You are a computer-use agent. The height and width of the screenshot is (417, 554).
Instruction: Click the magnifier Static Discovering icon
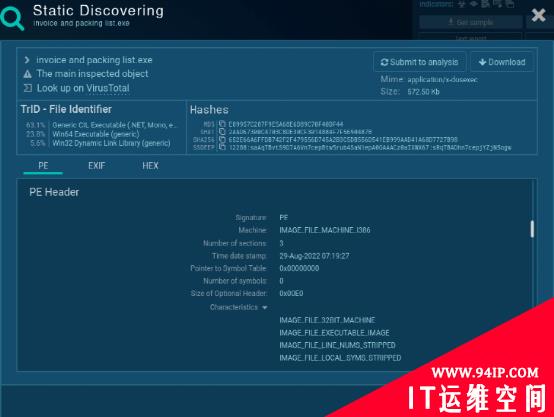click(x=12, y=18)
